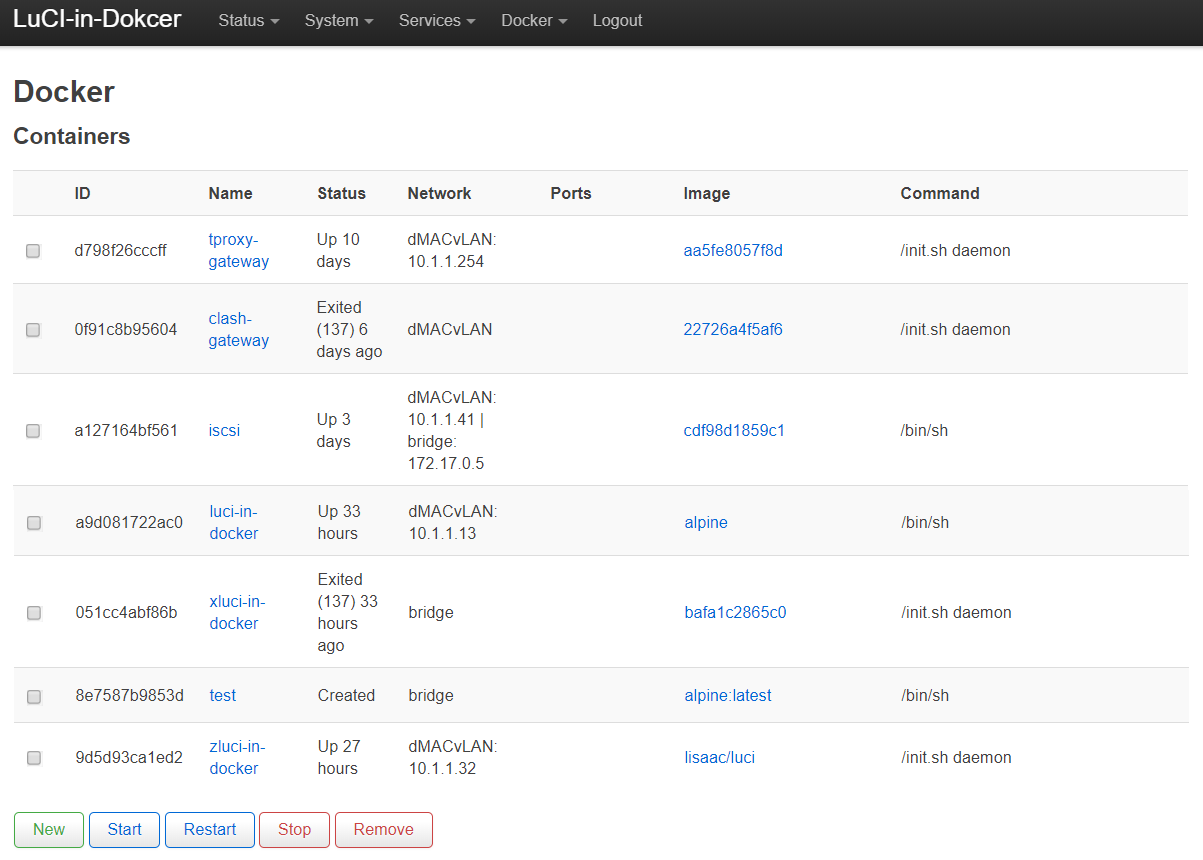Click the Start button
The image size is (1203, 860).
[124, 830]
